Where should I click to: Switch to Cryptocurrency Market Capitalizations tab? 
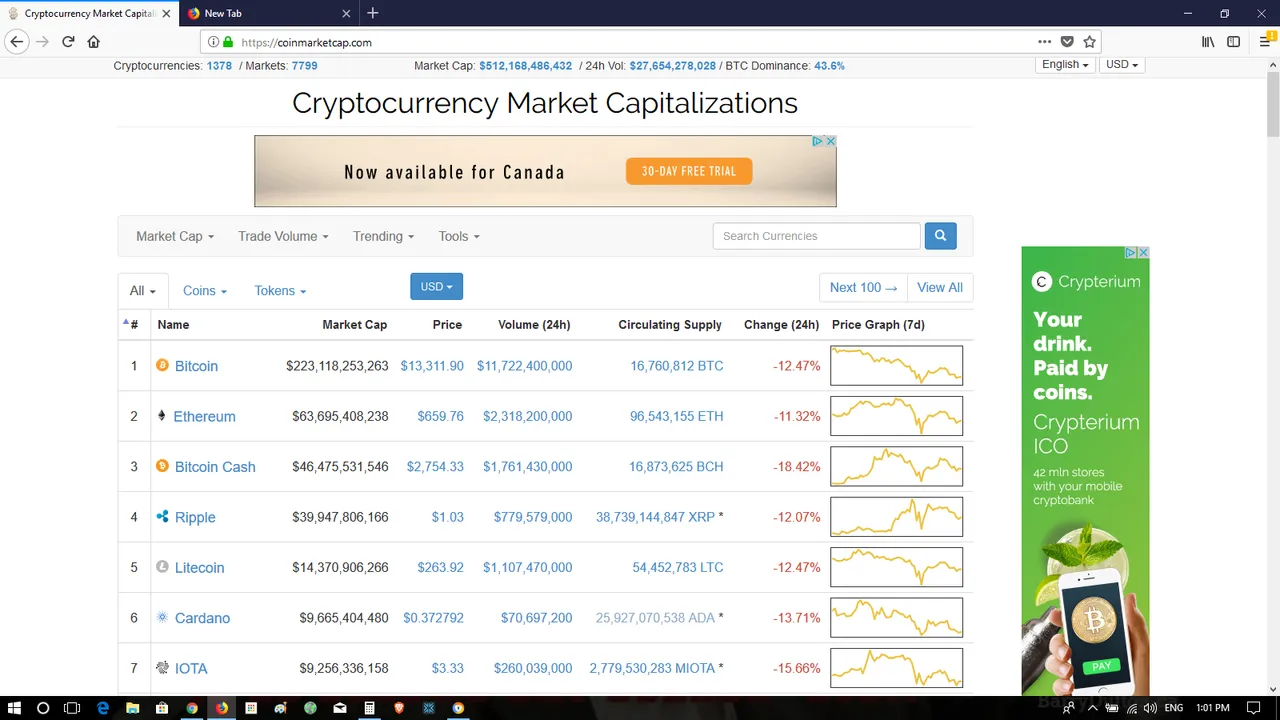click(88, 14)
